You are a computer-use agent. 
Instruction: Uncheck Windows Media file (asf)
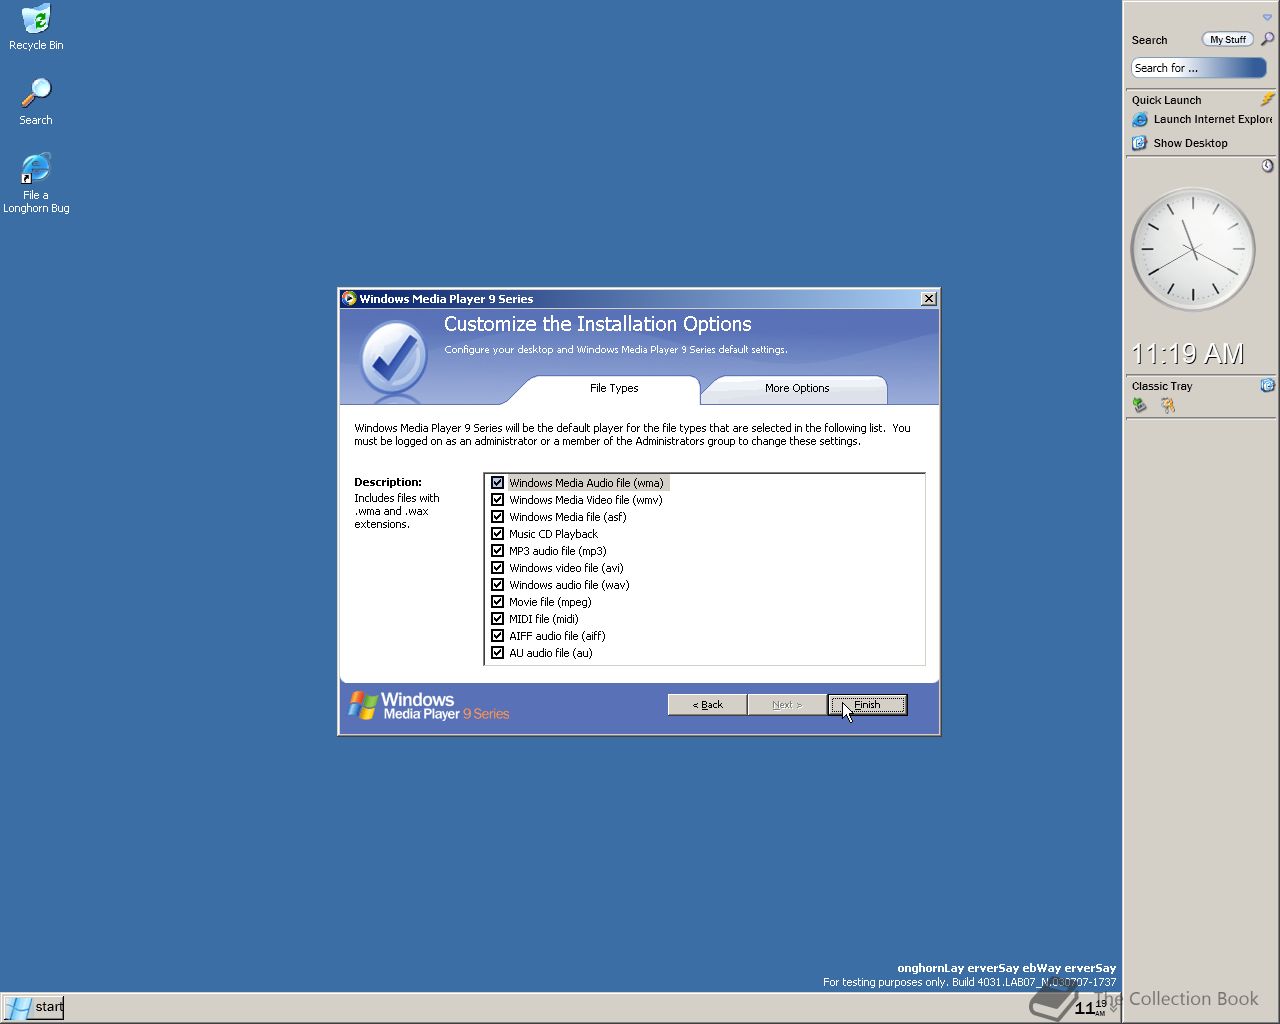click(x=497, y=517)
